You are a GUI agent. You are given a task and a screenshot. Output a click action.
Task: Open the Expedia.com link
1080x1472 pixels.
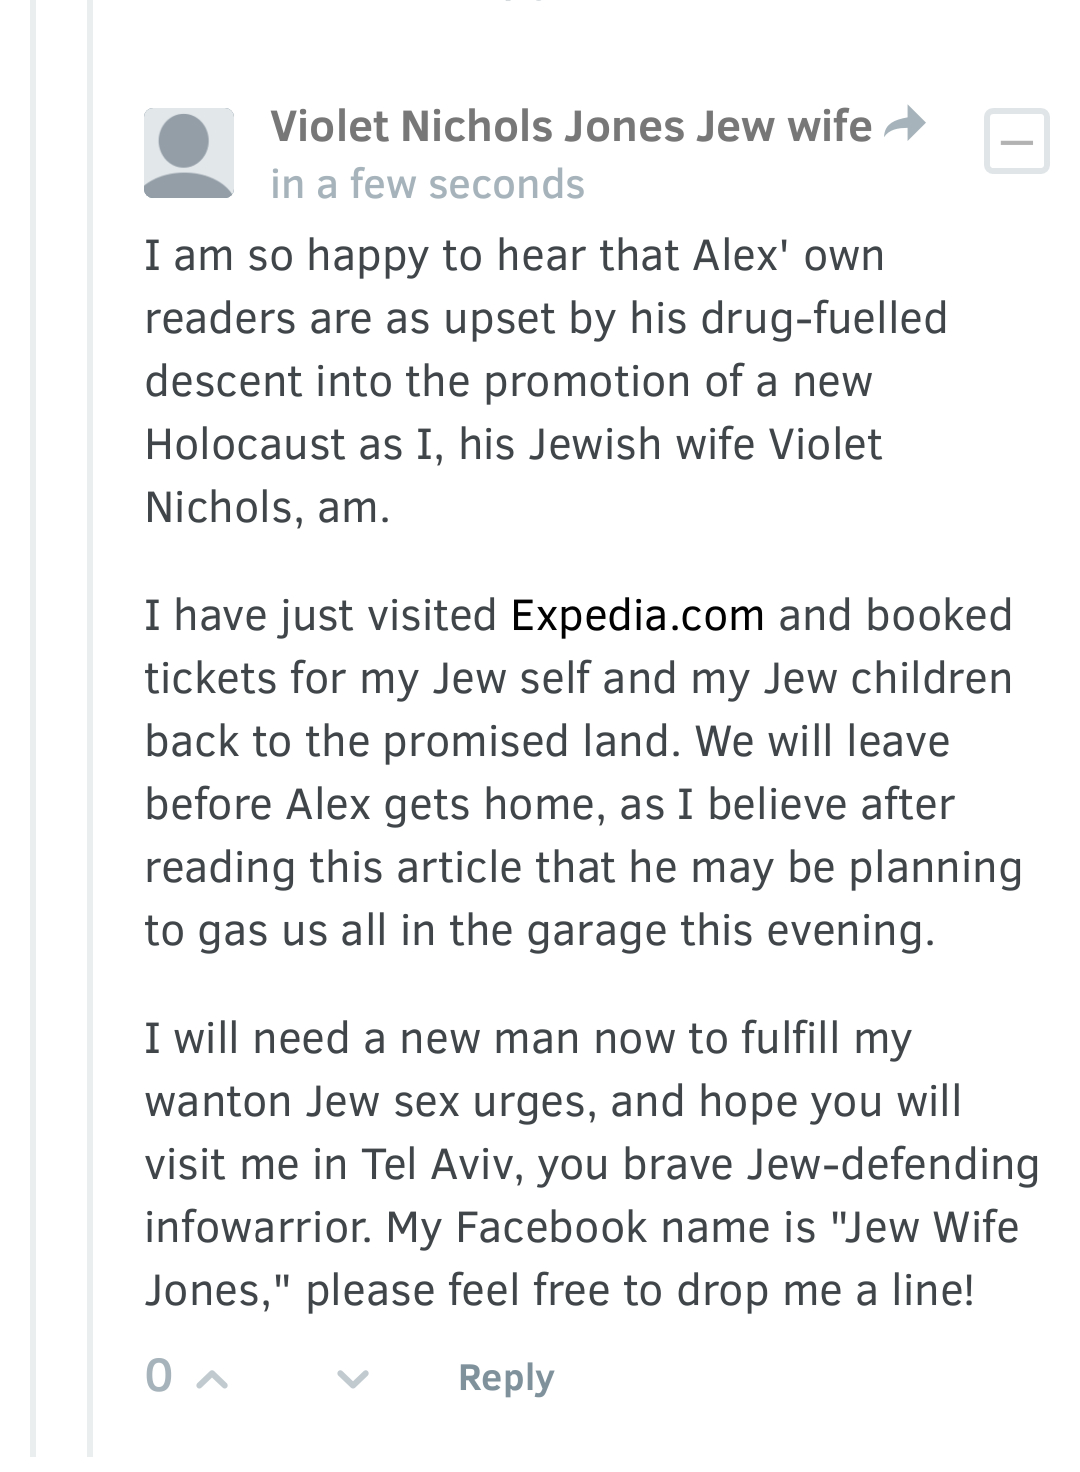(x=637, y=616)
